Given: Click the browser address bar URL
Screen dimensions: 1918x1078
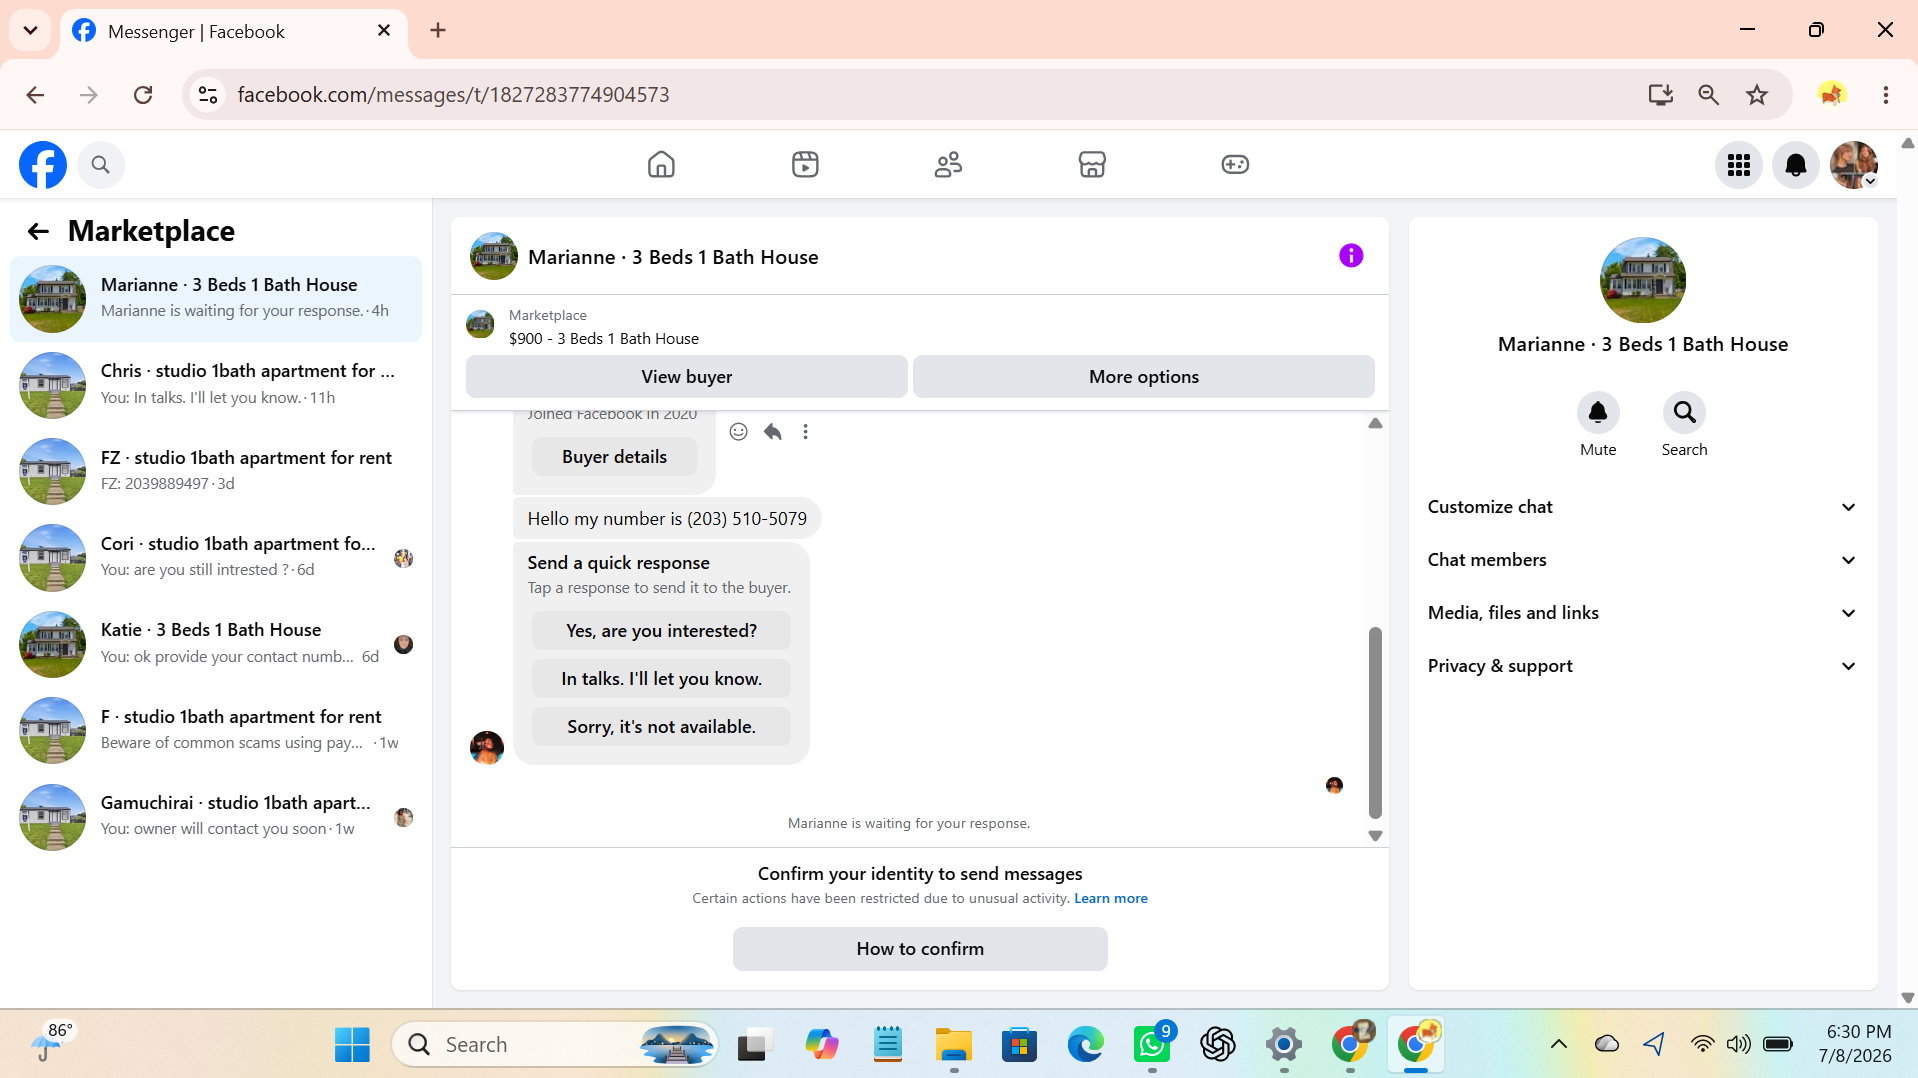Looking at the screenshot, I should point(453,95).
